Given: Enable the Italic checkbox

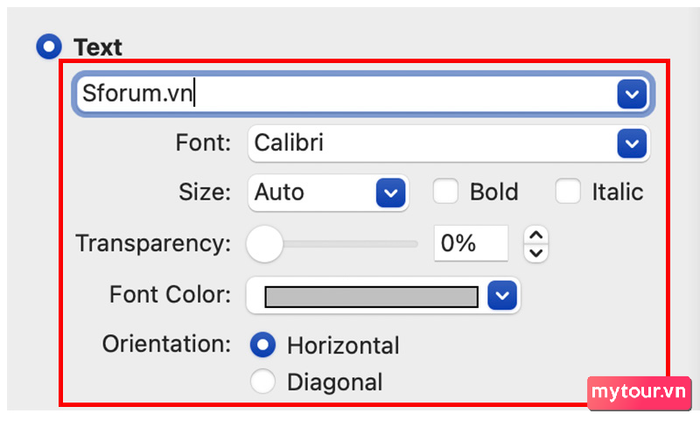Looking at the screenshot, I should [x=568, y=192].
